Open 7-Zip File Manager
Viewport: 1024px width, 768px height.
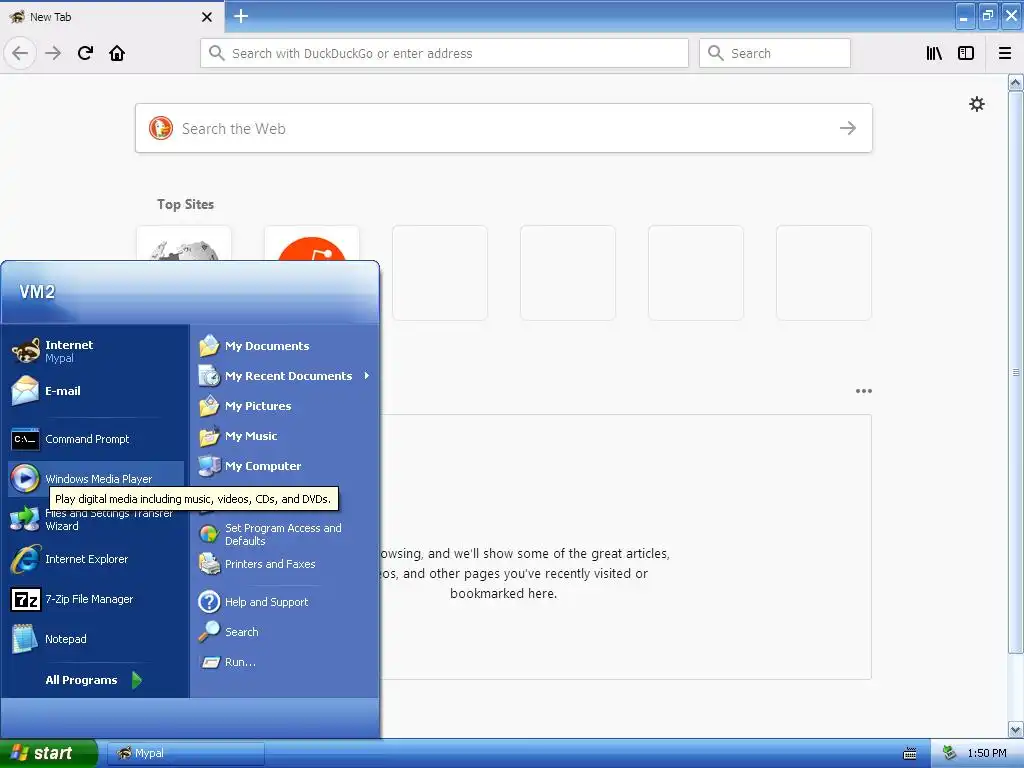95,599
